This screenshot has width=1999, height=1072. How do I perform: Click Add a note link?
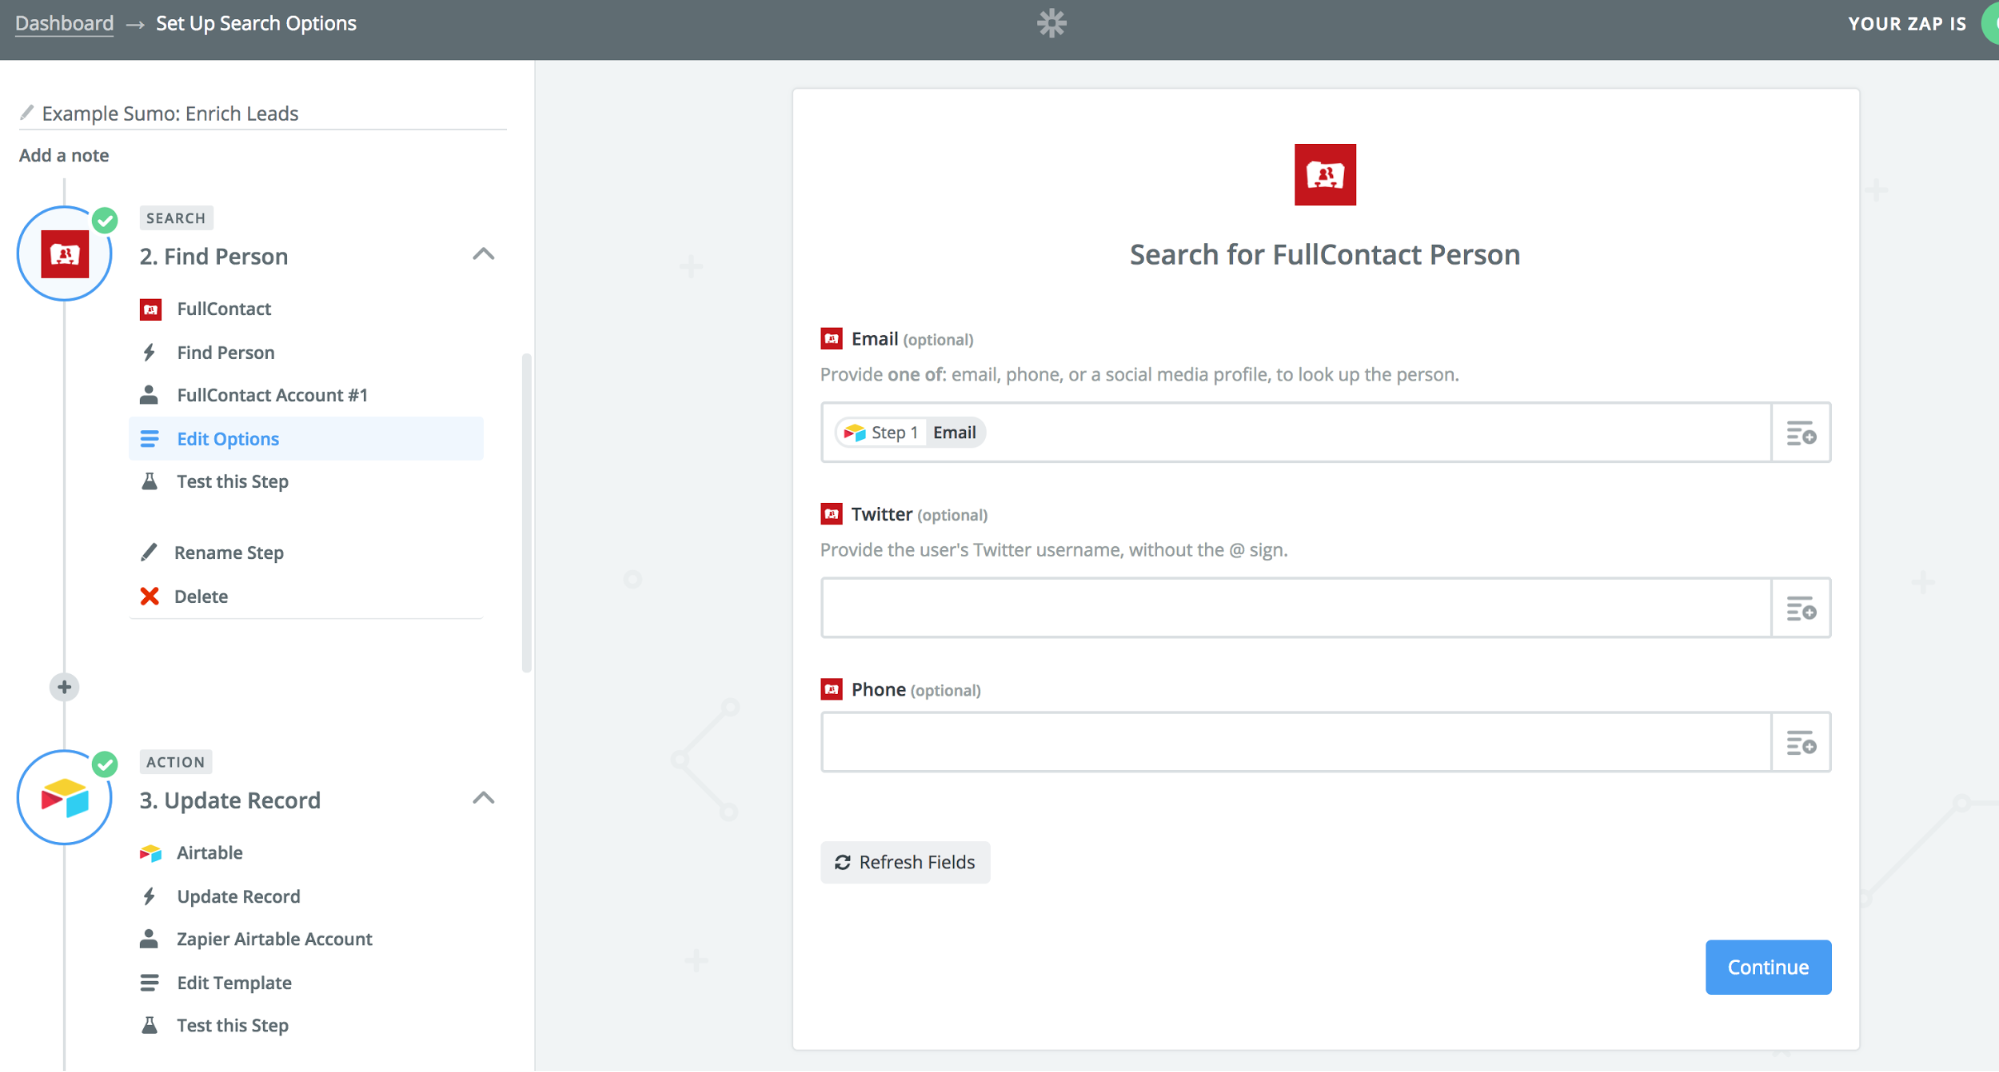(64, 155)
